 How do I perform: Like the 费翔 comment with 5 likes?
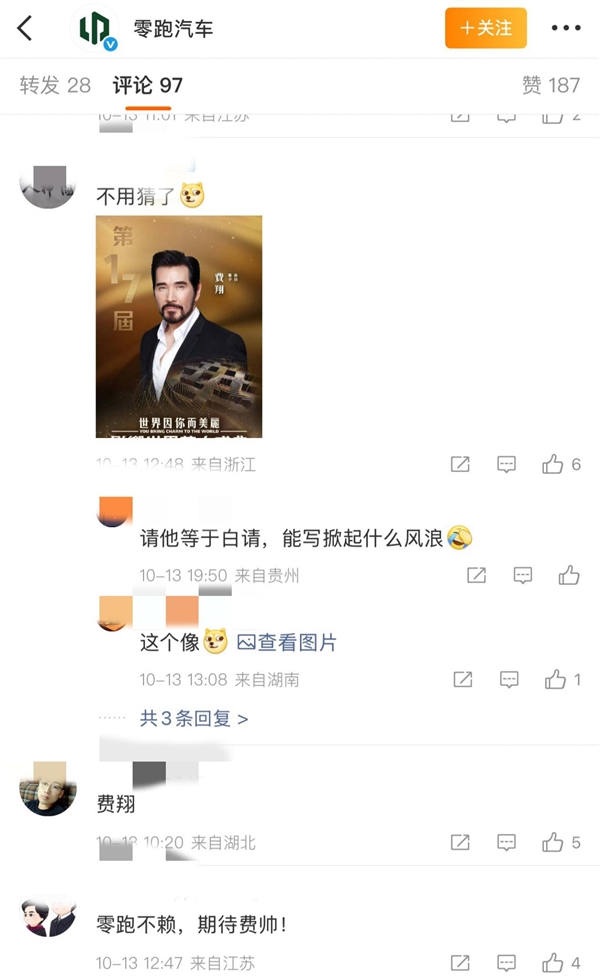click(x=553, y=842)
